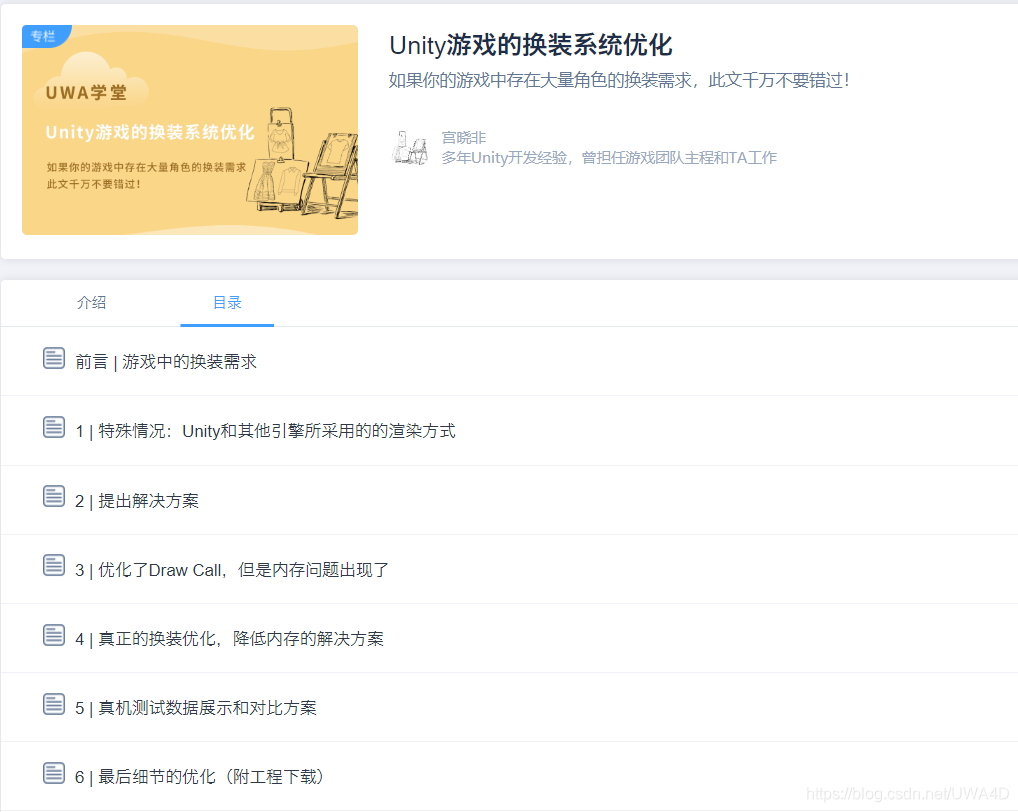1018x812 pixels.
Task: Switch to the 介绍 tab
Action: tap(91, 302)
